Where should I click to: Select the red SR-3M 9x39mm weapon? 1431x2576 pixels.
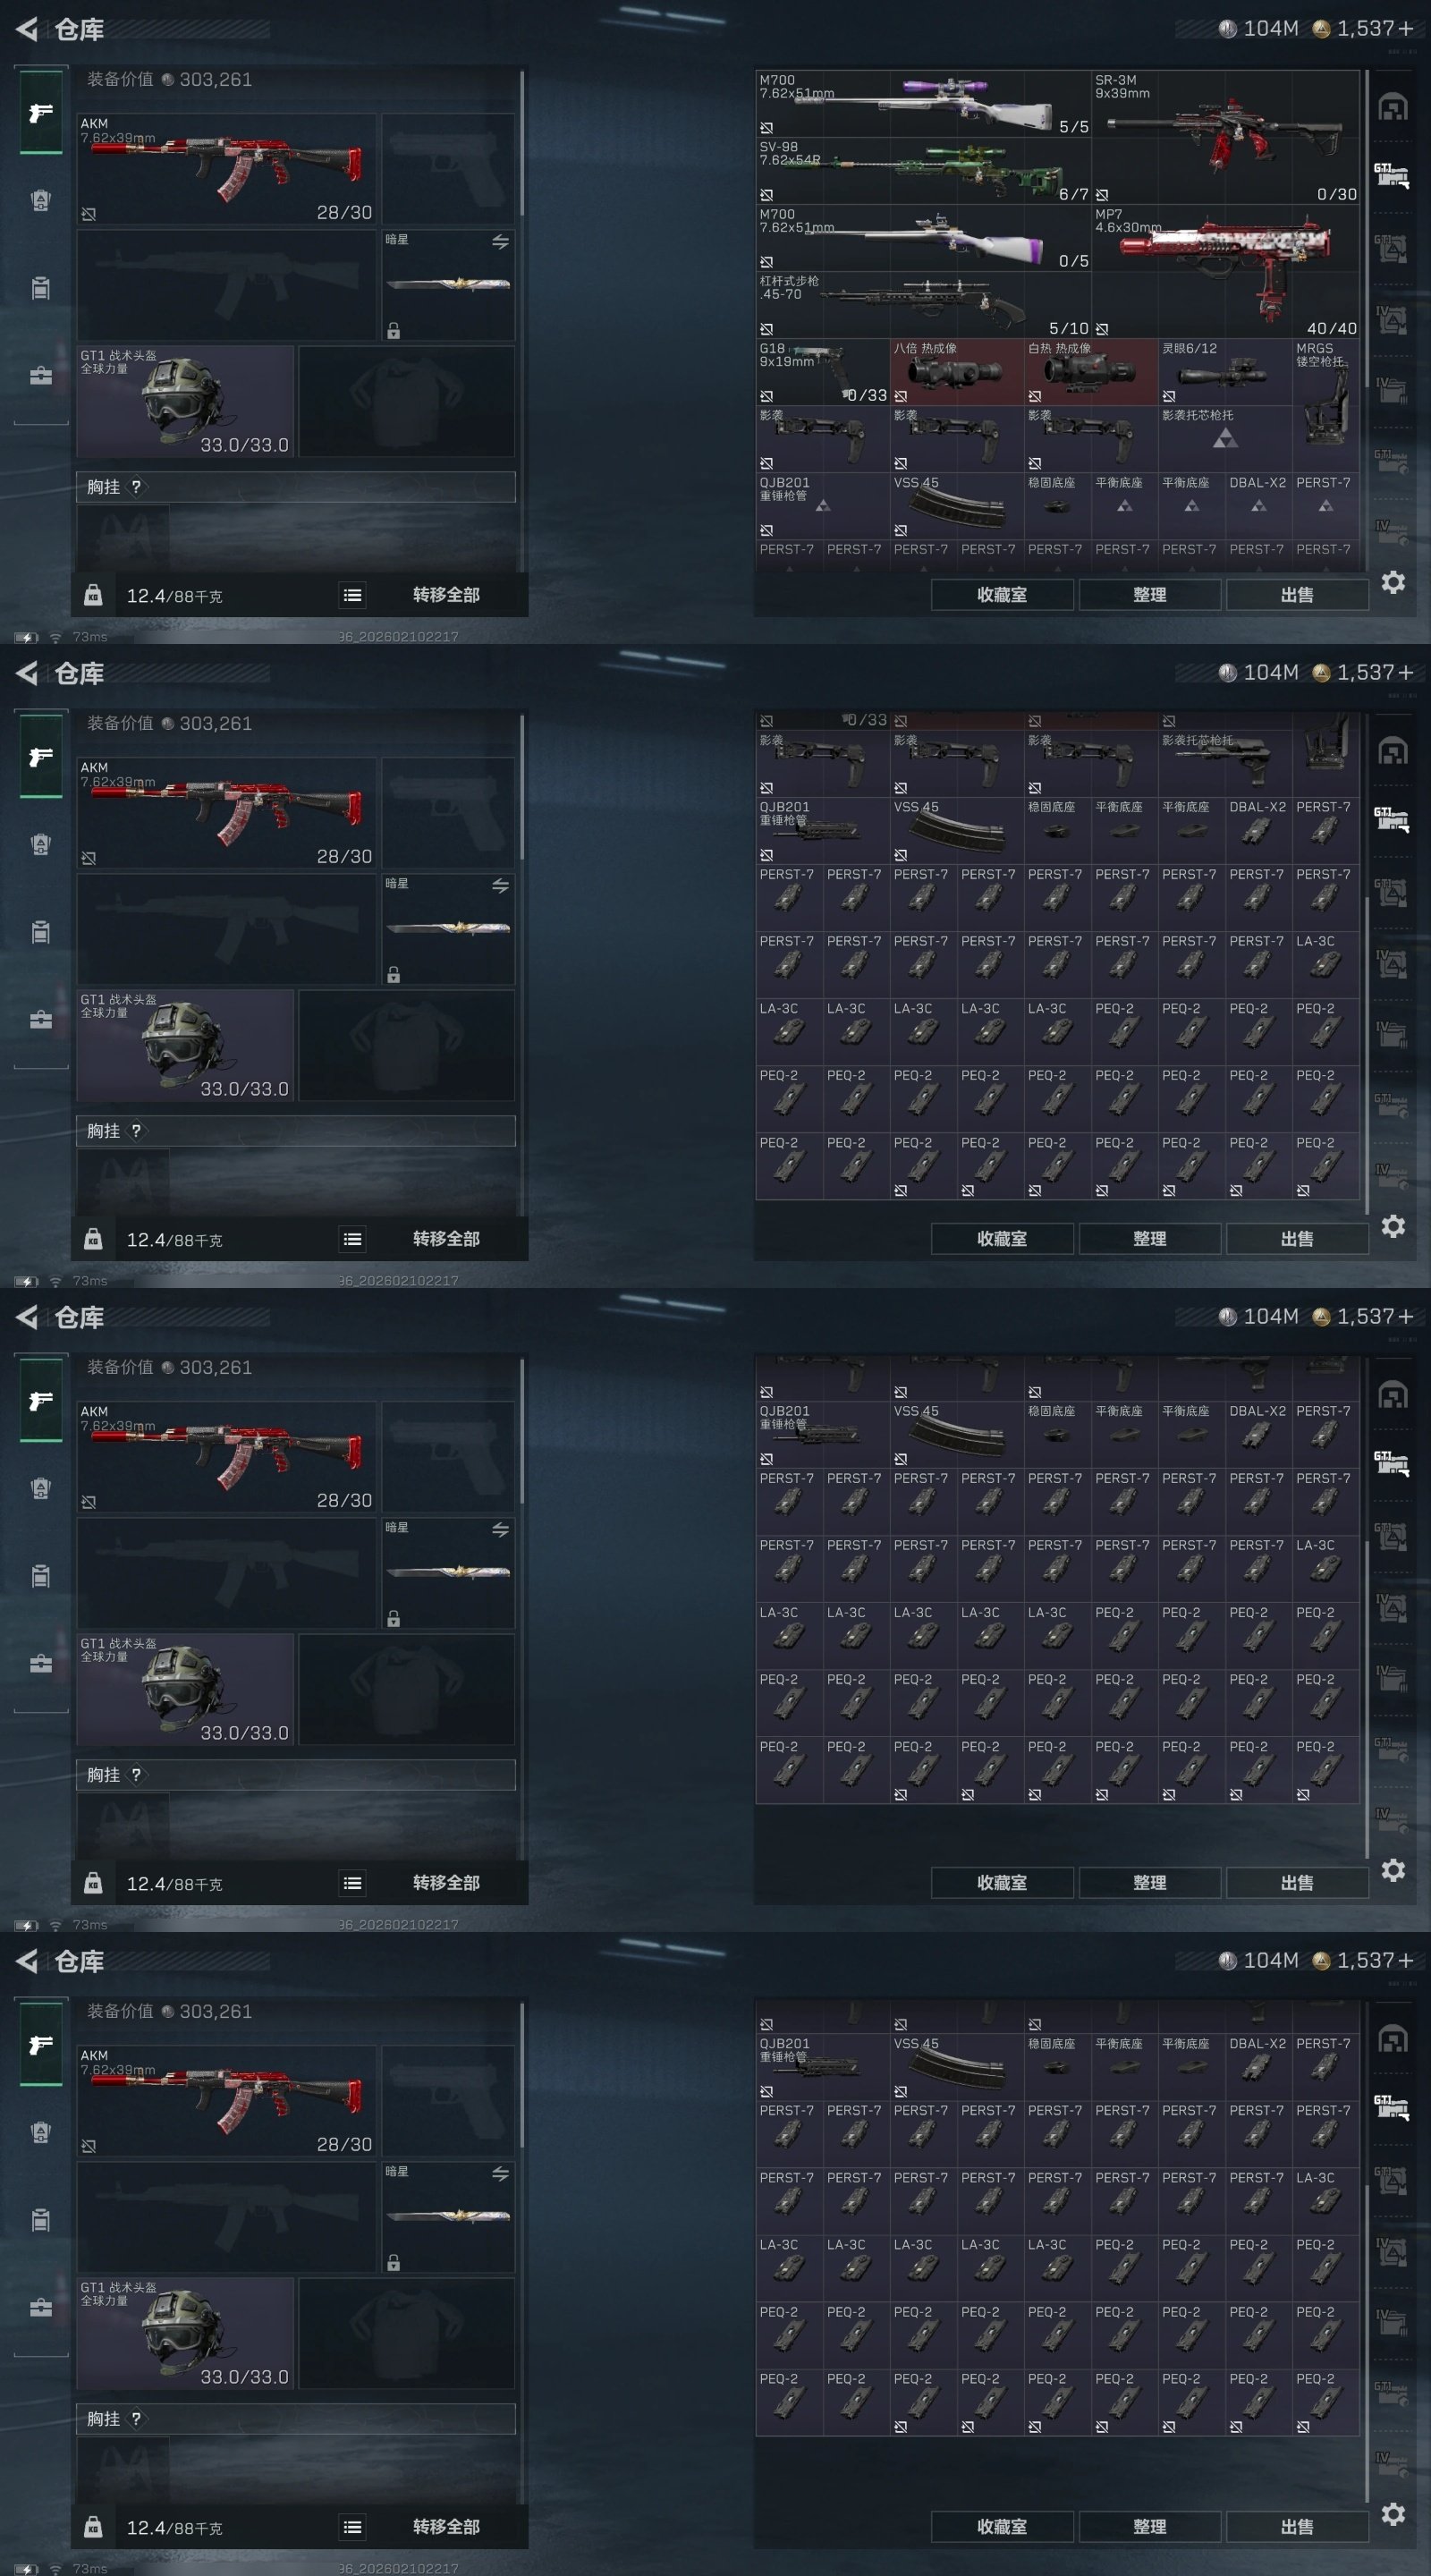tap(1225, 137)
